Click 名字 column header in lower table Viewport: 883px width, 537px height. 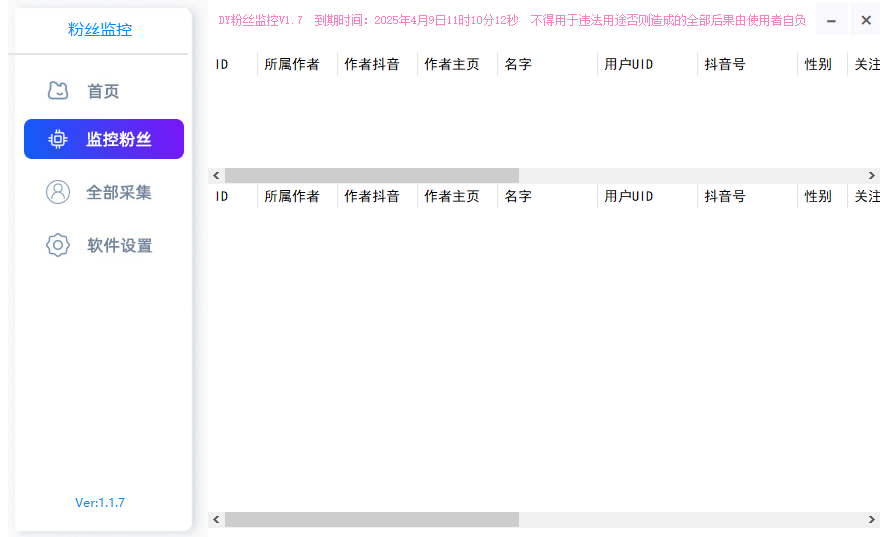click(x=518, y=196)
